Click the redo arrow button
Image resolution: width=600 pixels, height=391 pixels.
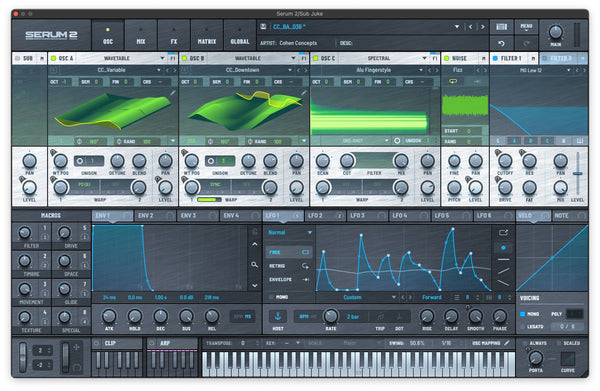(526, 43)
